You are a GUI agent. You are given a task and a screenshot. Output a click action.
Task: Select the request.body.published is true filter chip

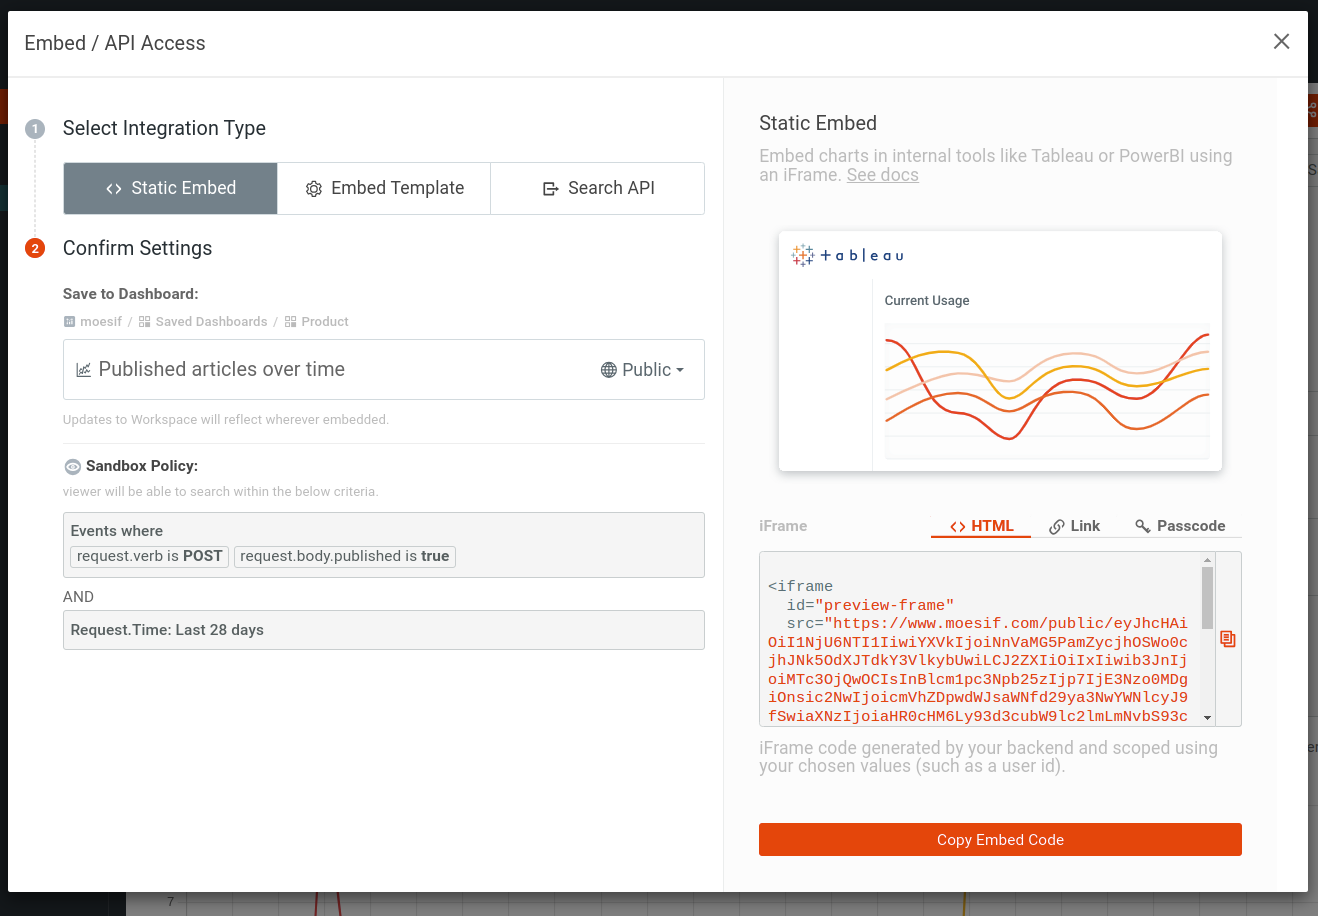pyautogui.click(x=344, y=557)
